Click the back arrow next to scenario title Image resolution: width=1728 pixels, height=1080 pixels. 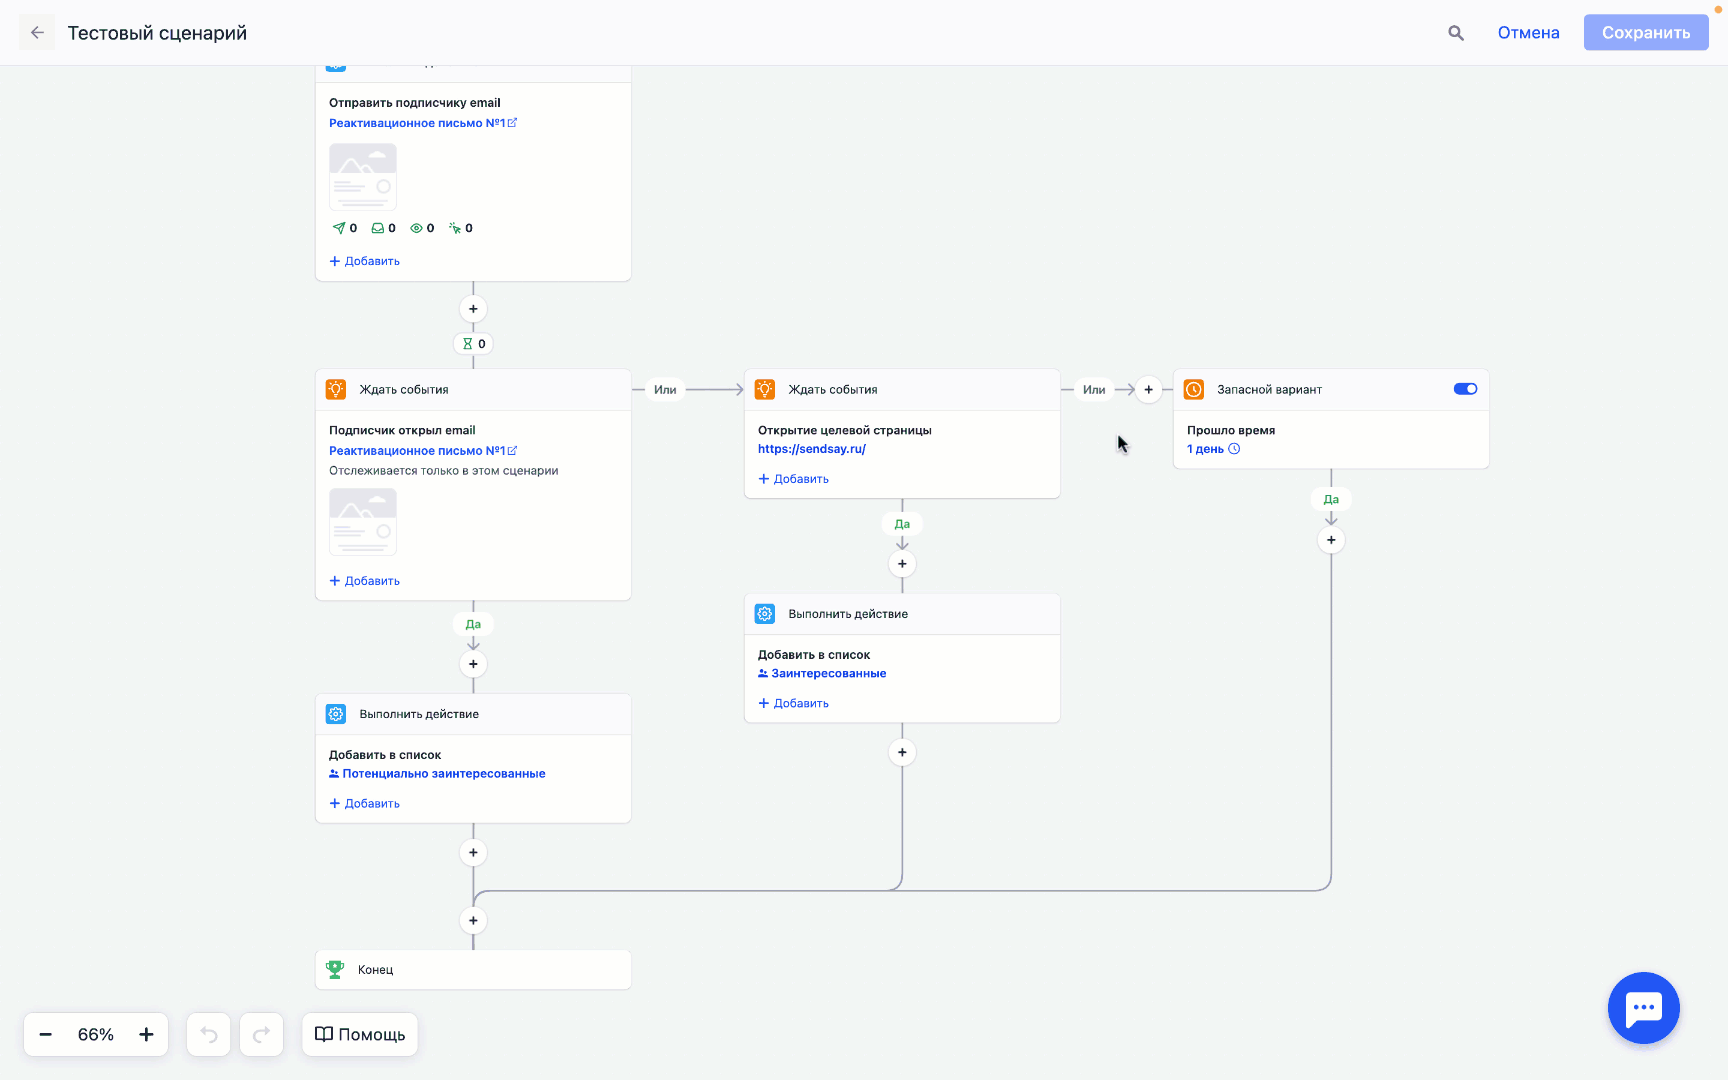click(x=37, y=33)
